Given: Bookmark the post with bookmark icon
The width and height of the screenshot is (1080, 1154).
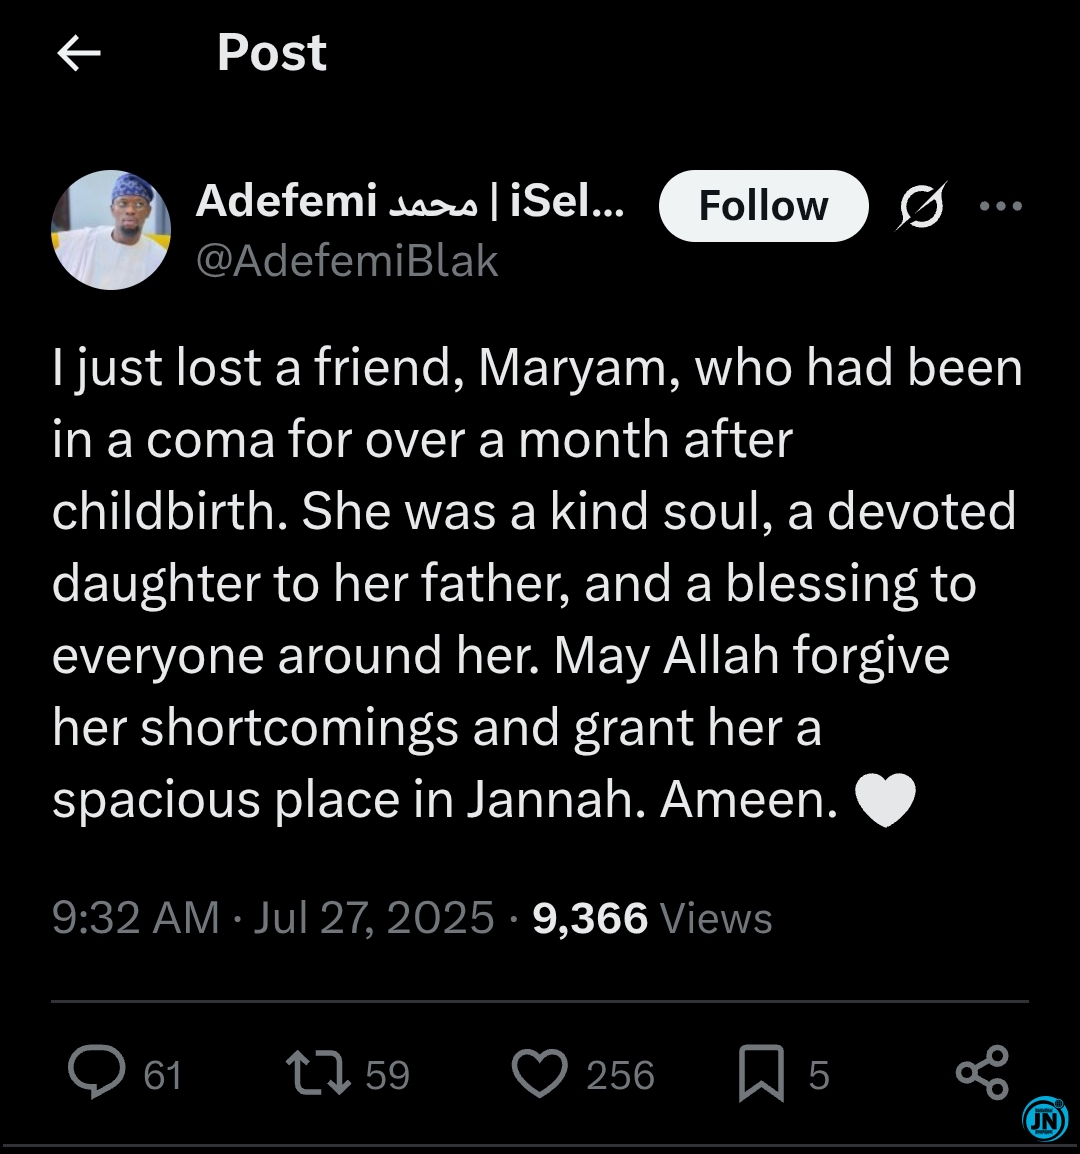Looking at the screenshot, I should [761, 1073].
